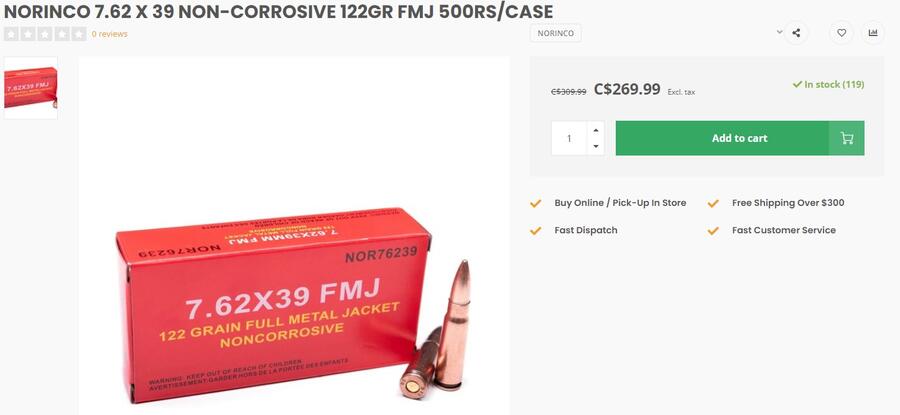
Task: Click the shopping cart icon on the green button
Action: [847, 138]
